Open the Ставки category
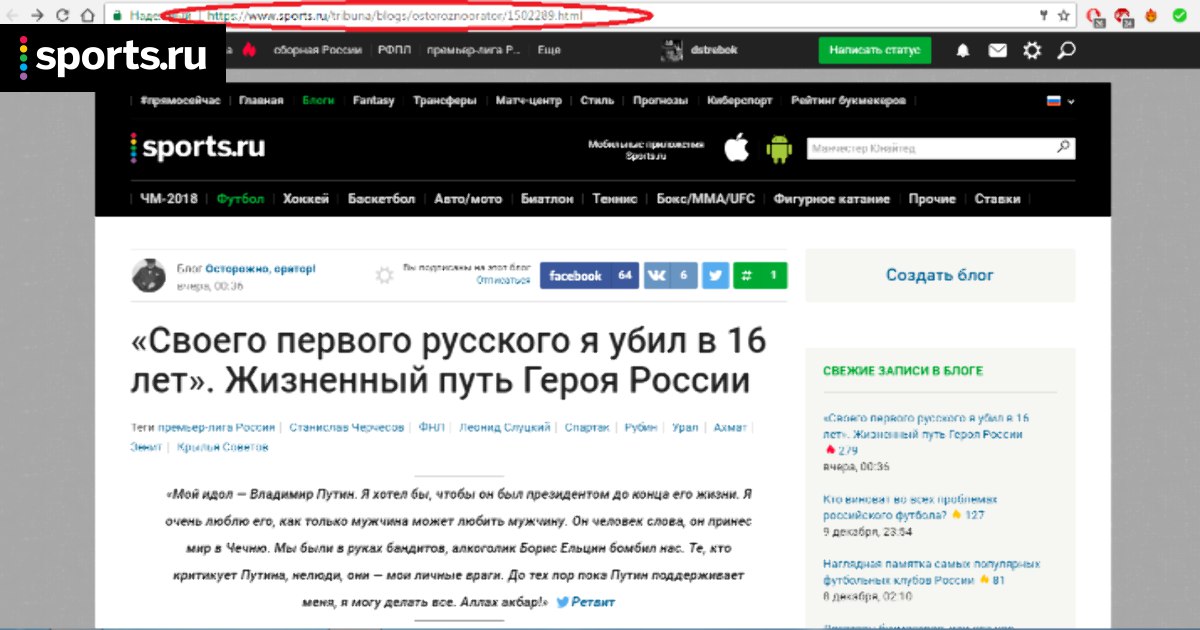The image size is (1200, 630). click(998, 199)
